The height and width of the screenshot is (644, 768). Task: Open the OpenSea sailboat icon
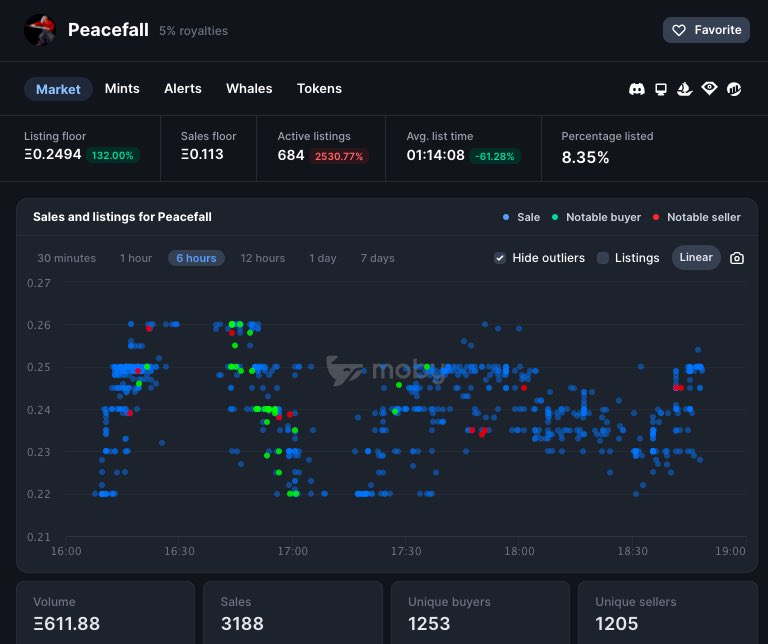click(685, 89)
